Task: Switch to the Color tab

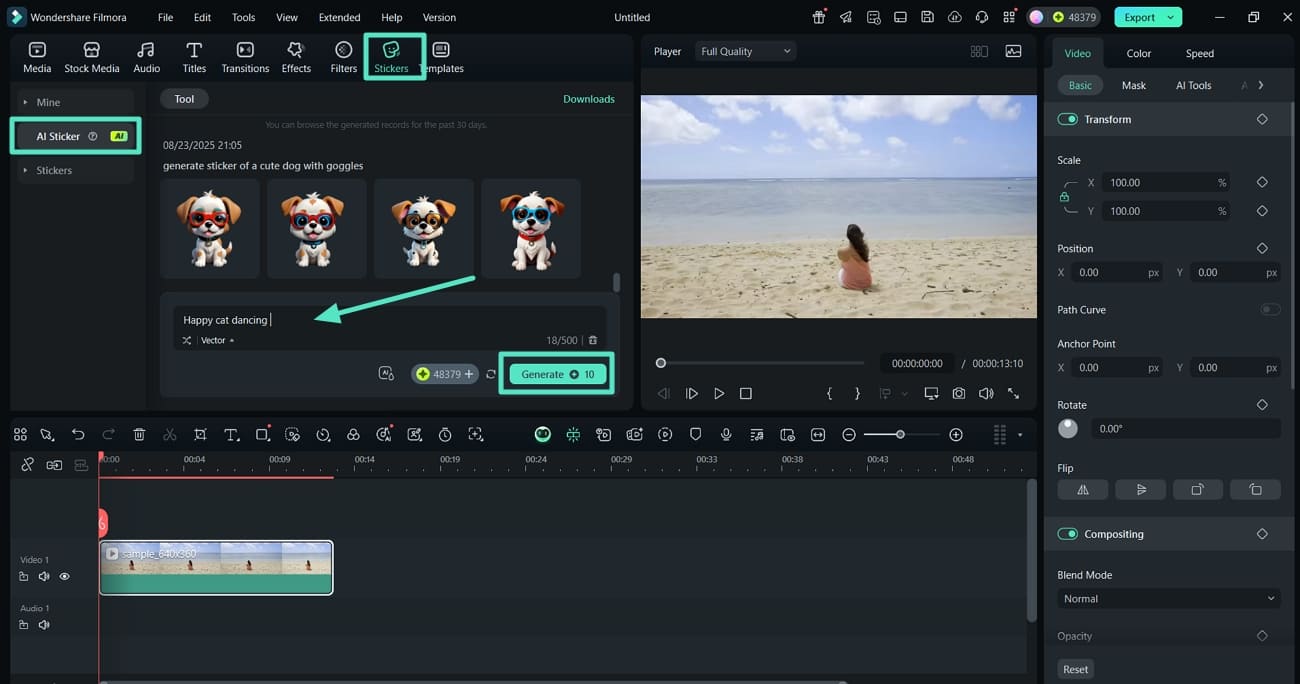Action: click(x=1139, y=53)
